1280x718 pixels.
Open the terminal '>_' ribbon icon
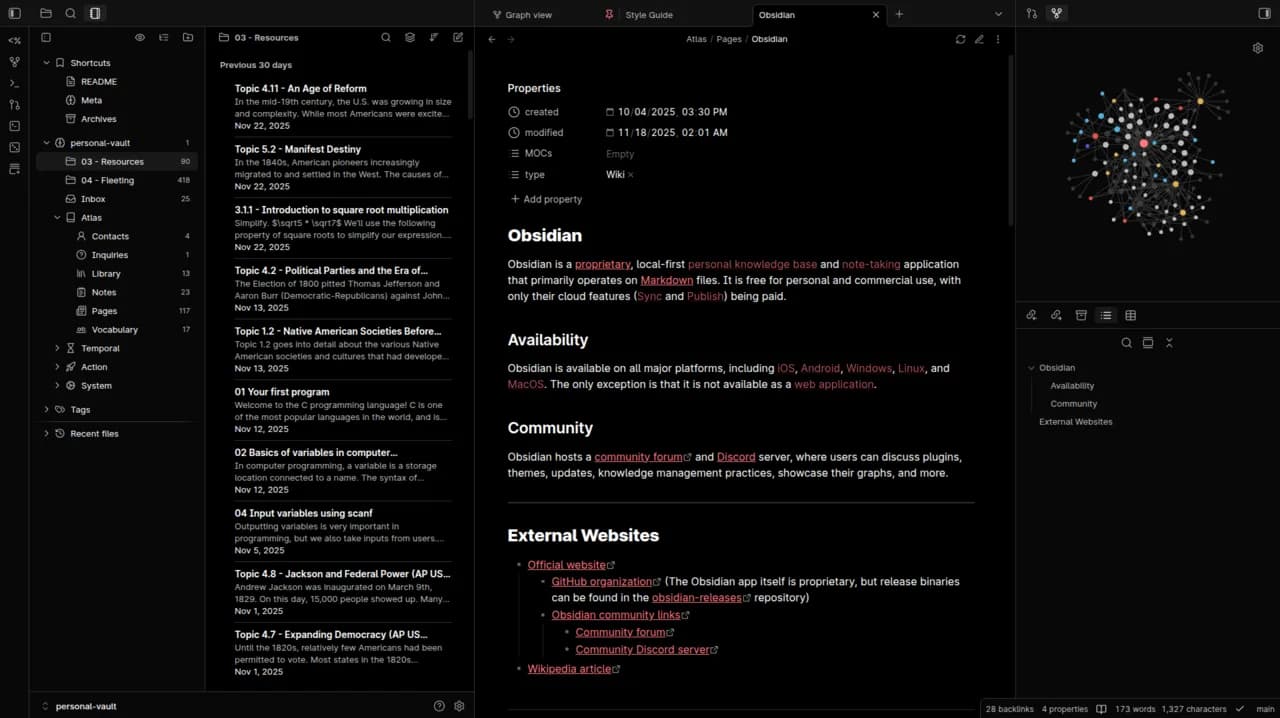(x=14, y=83)
